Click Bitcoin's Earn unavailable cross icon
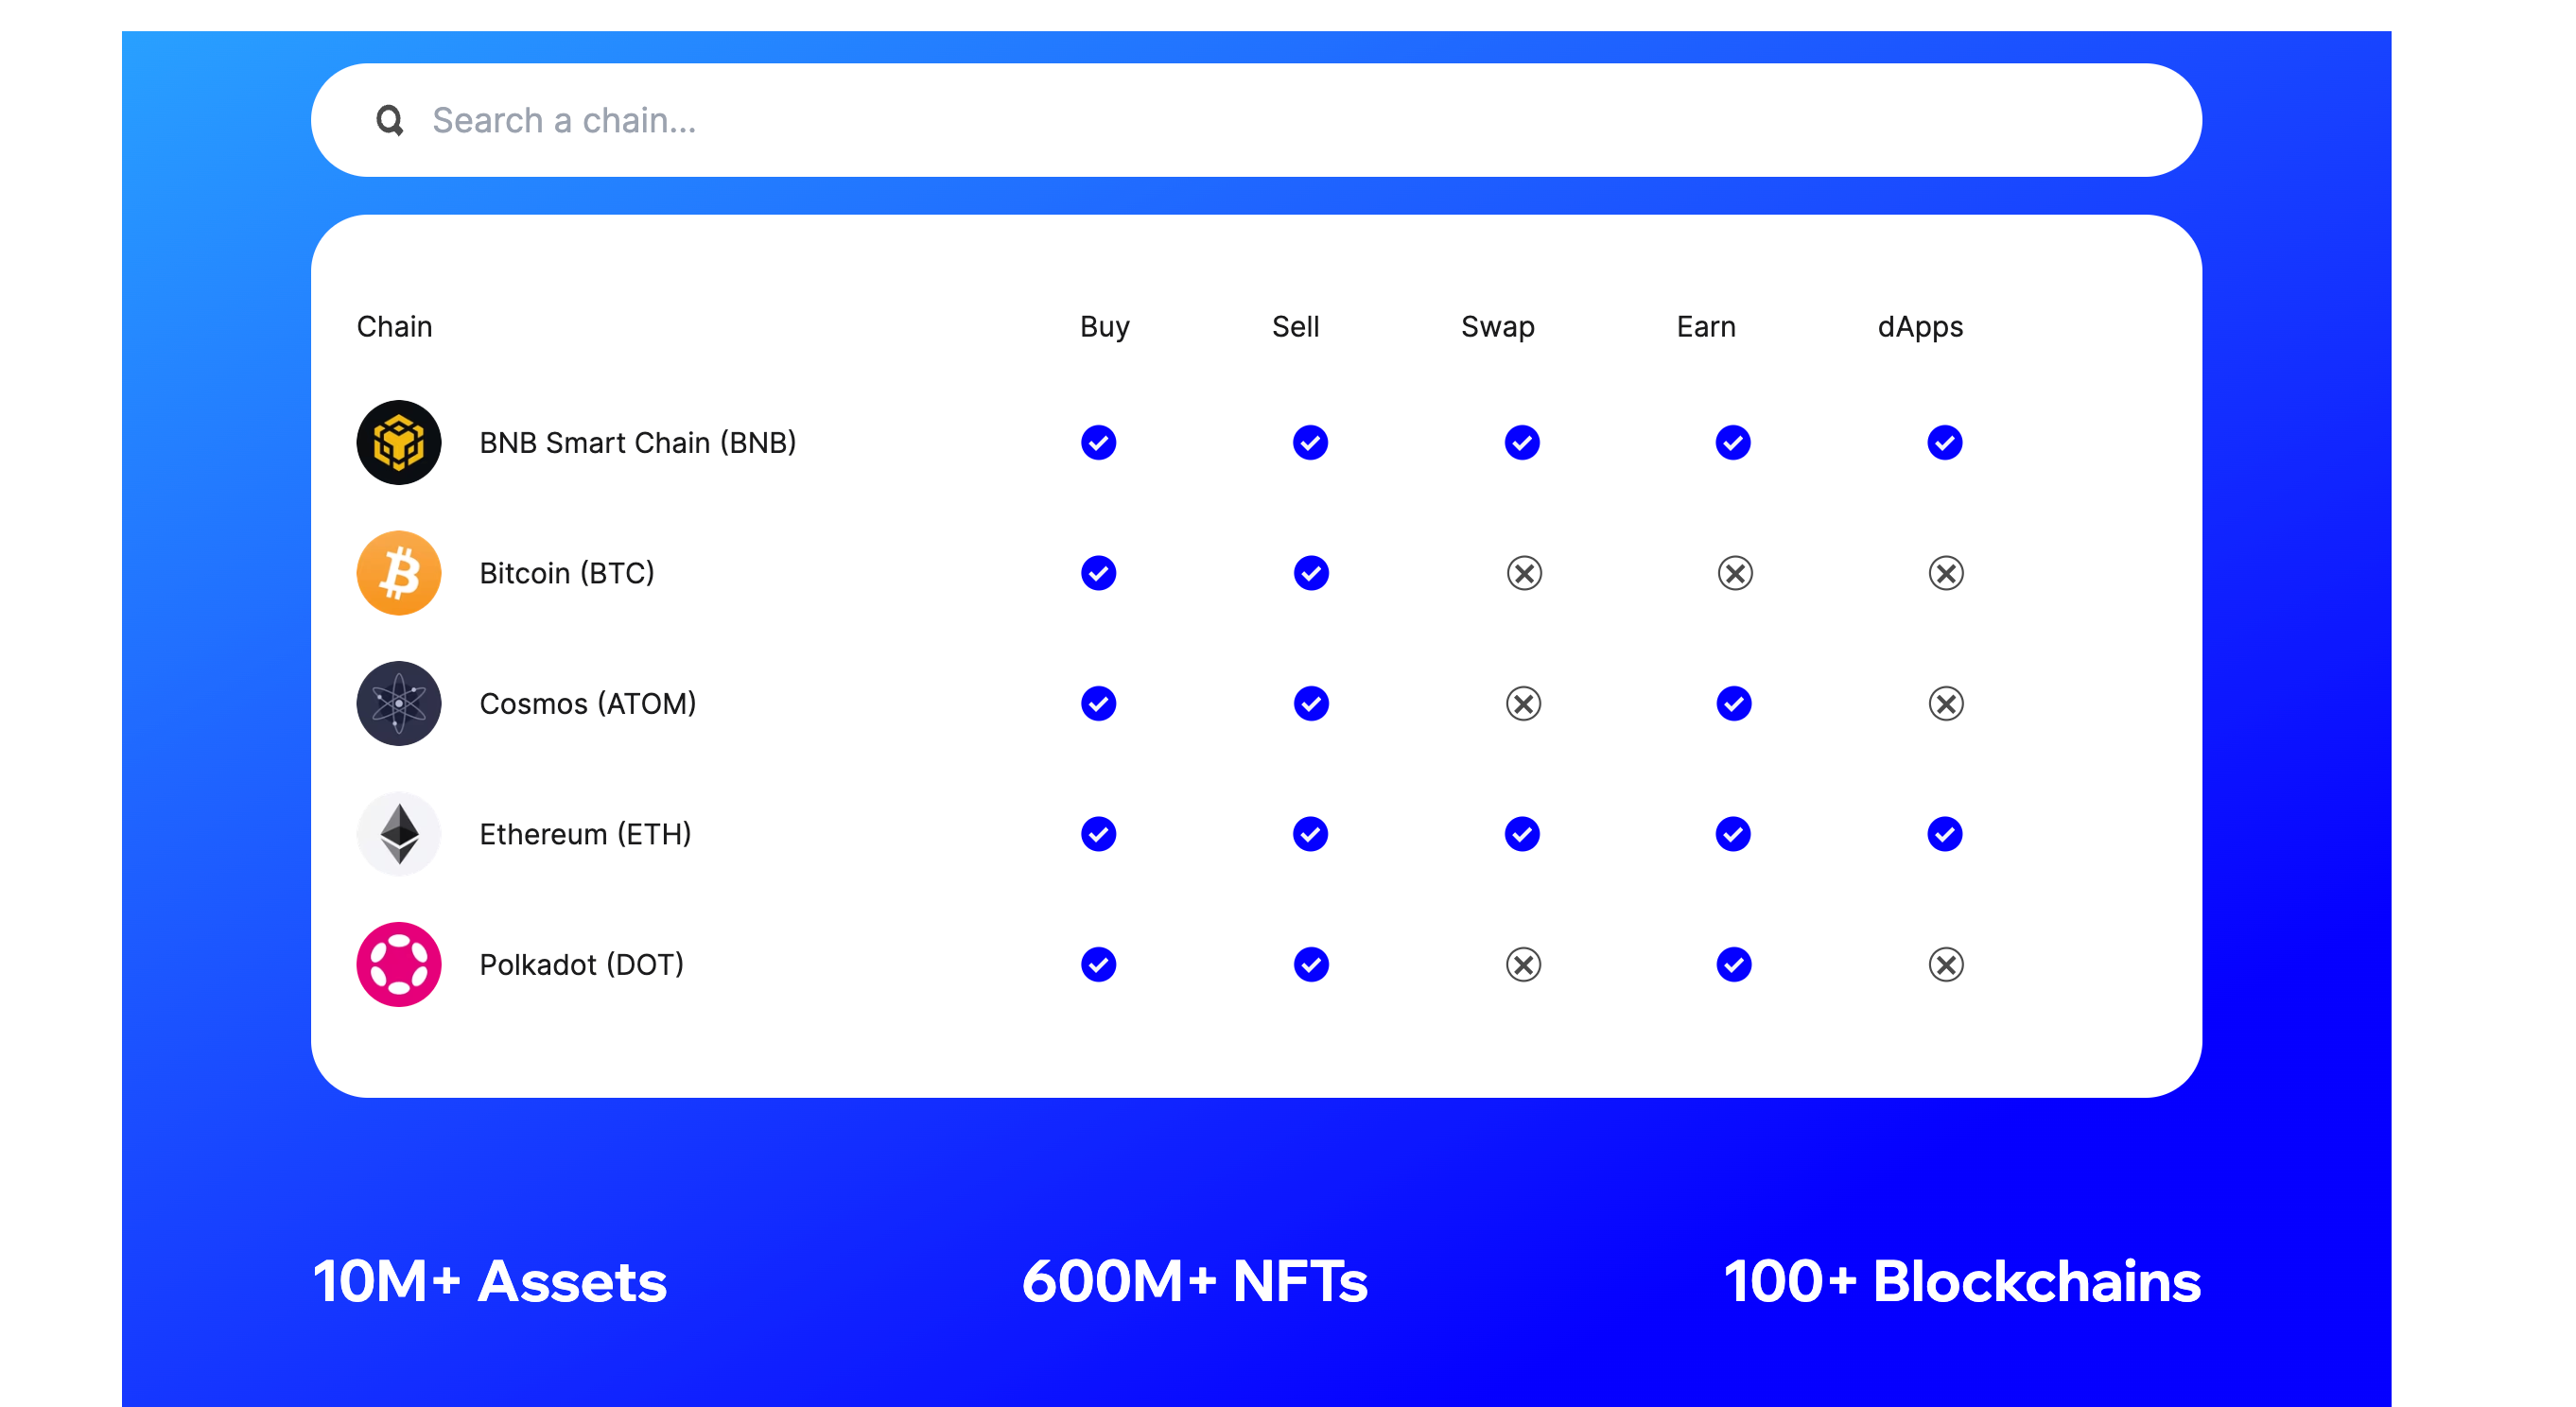The height and width of the screenshot is (1407, 2576). tap(1734, 573)
